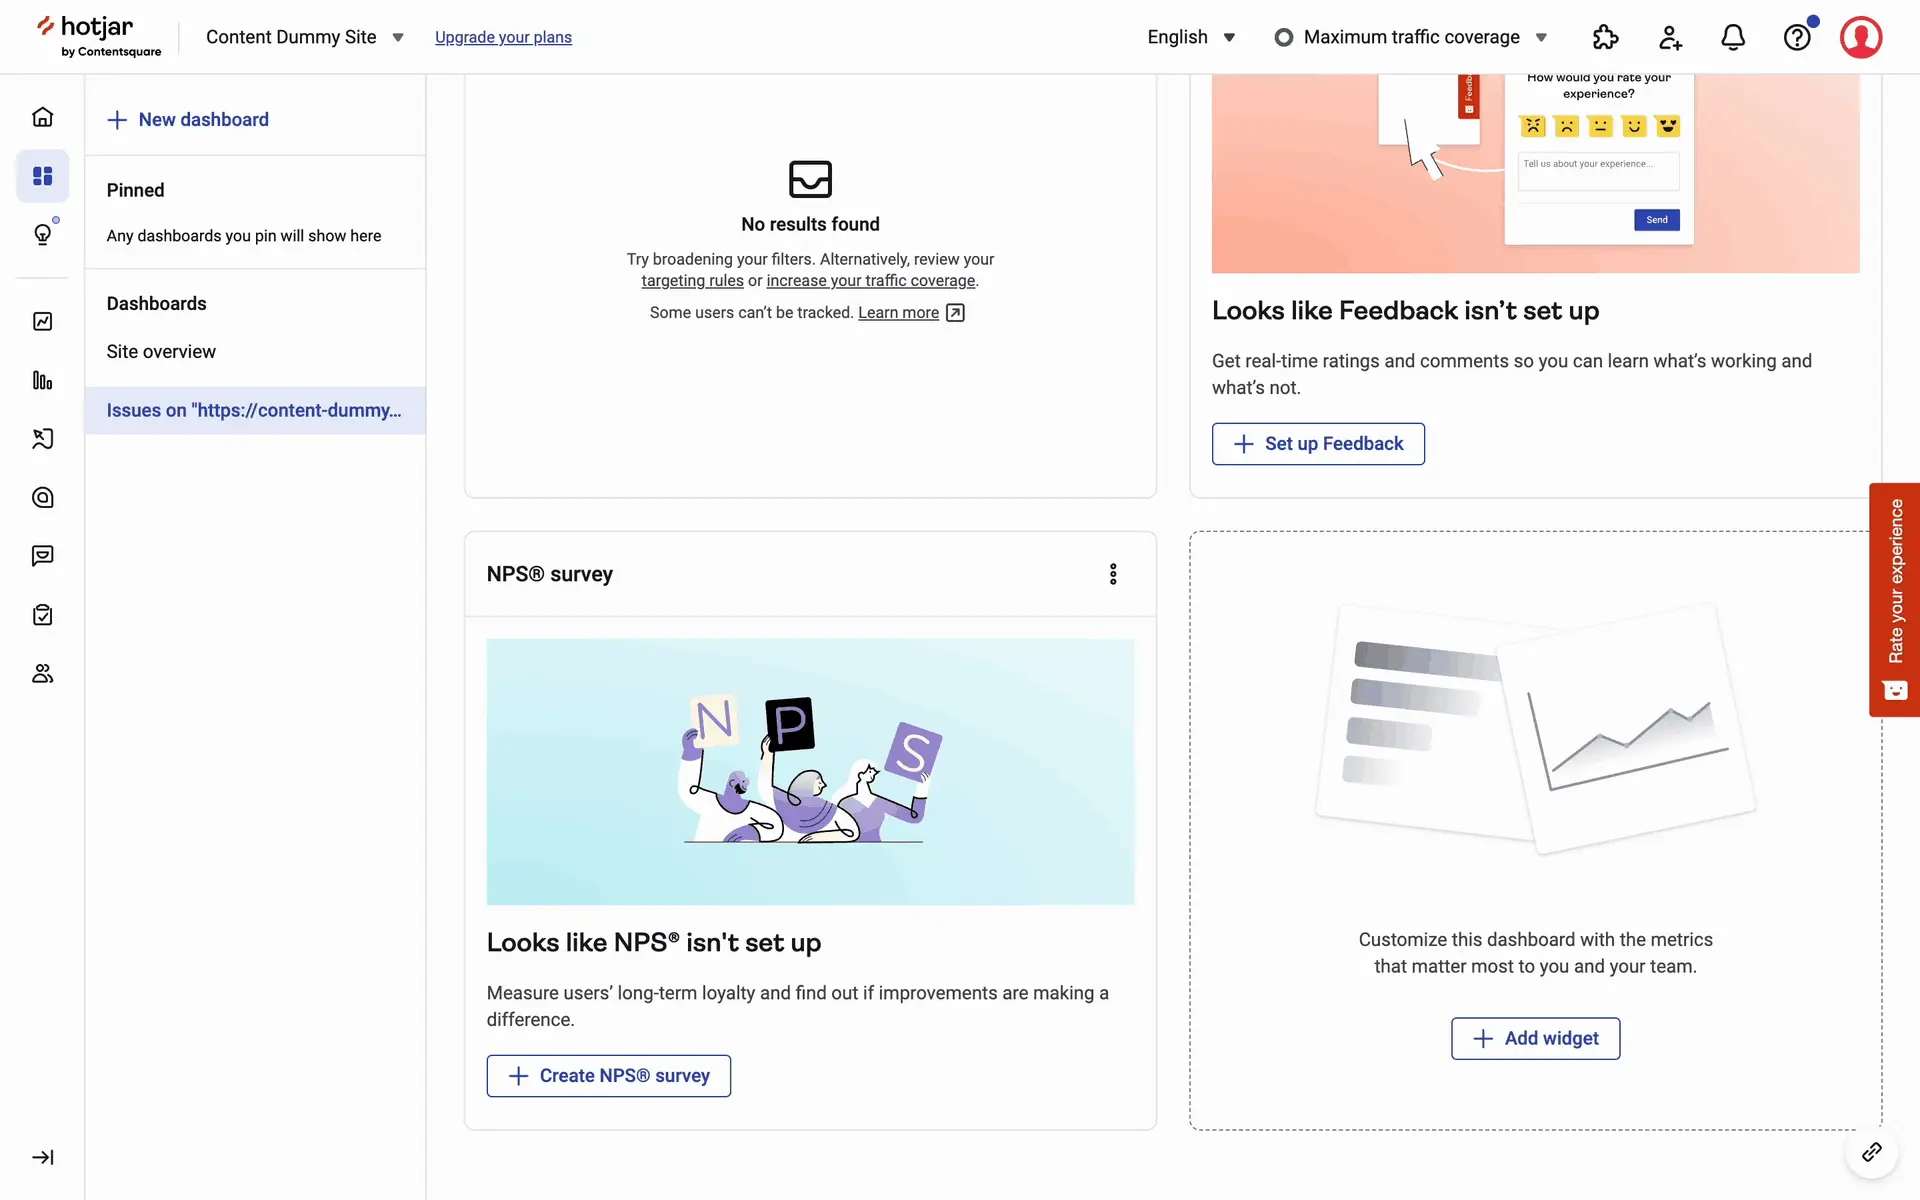The height and width of the screenshot is (1200, 1920).
Task: Select Issues on content-dummy dashboard
Action: tap(254, 411)
